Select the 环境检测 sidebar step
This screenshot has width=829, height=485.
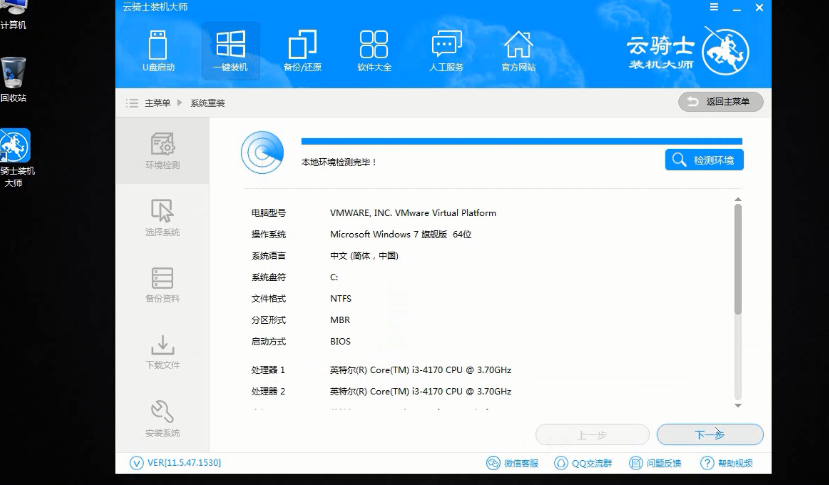(x=162, y=151)
